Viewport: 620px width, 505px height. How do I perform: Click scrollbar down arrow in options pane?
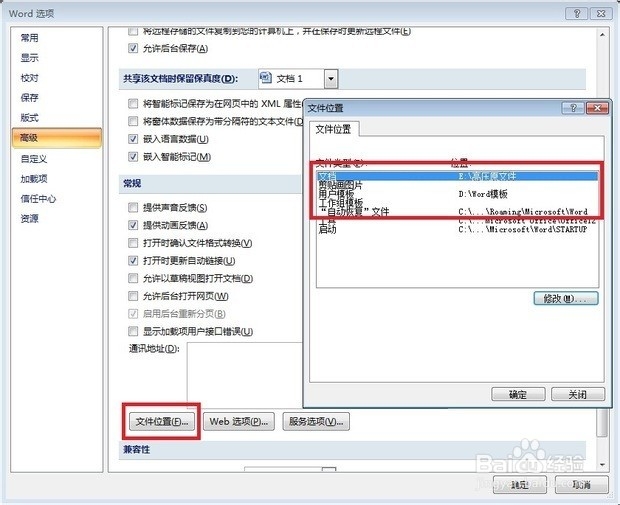coord(602,465)
